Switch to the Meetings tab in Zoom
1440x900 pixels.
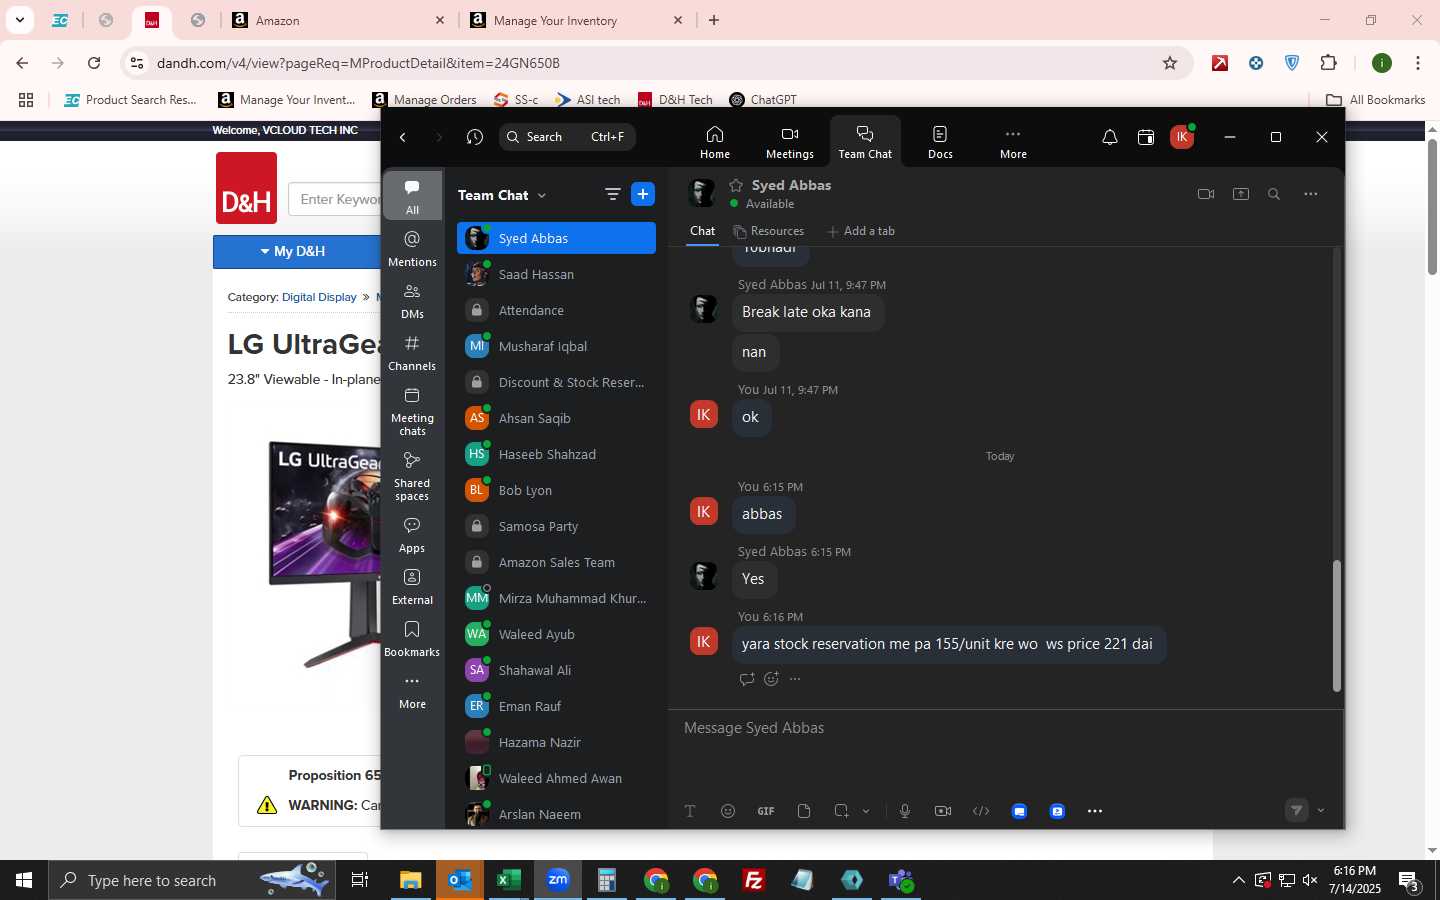[789, 142]
